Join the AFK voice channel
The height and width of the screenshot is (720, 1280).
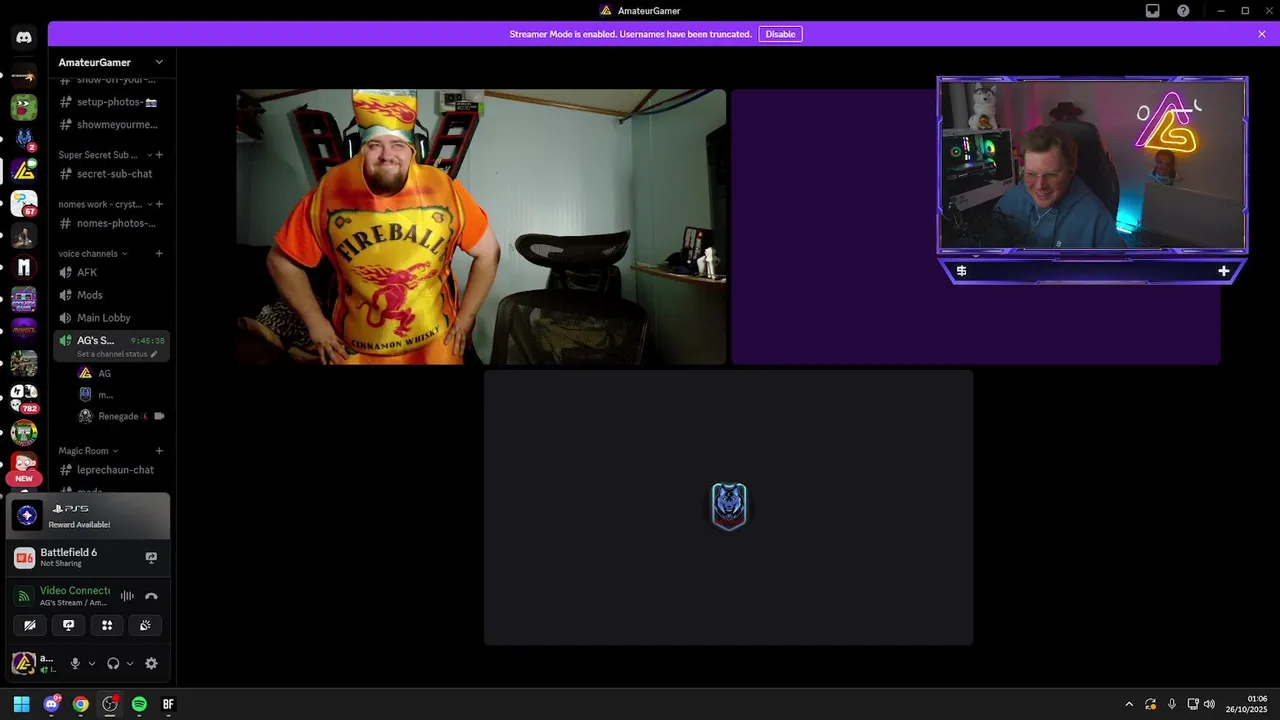pyautogui.click(x=111, y=272)
